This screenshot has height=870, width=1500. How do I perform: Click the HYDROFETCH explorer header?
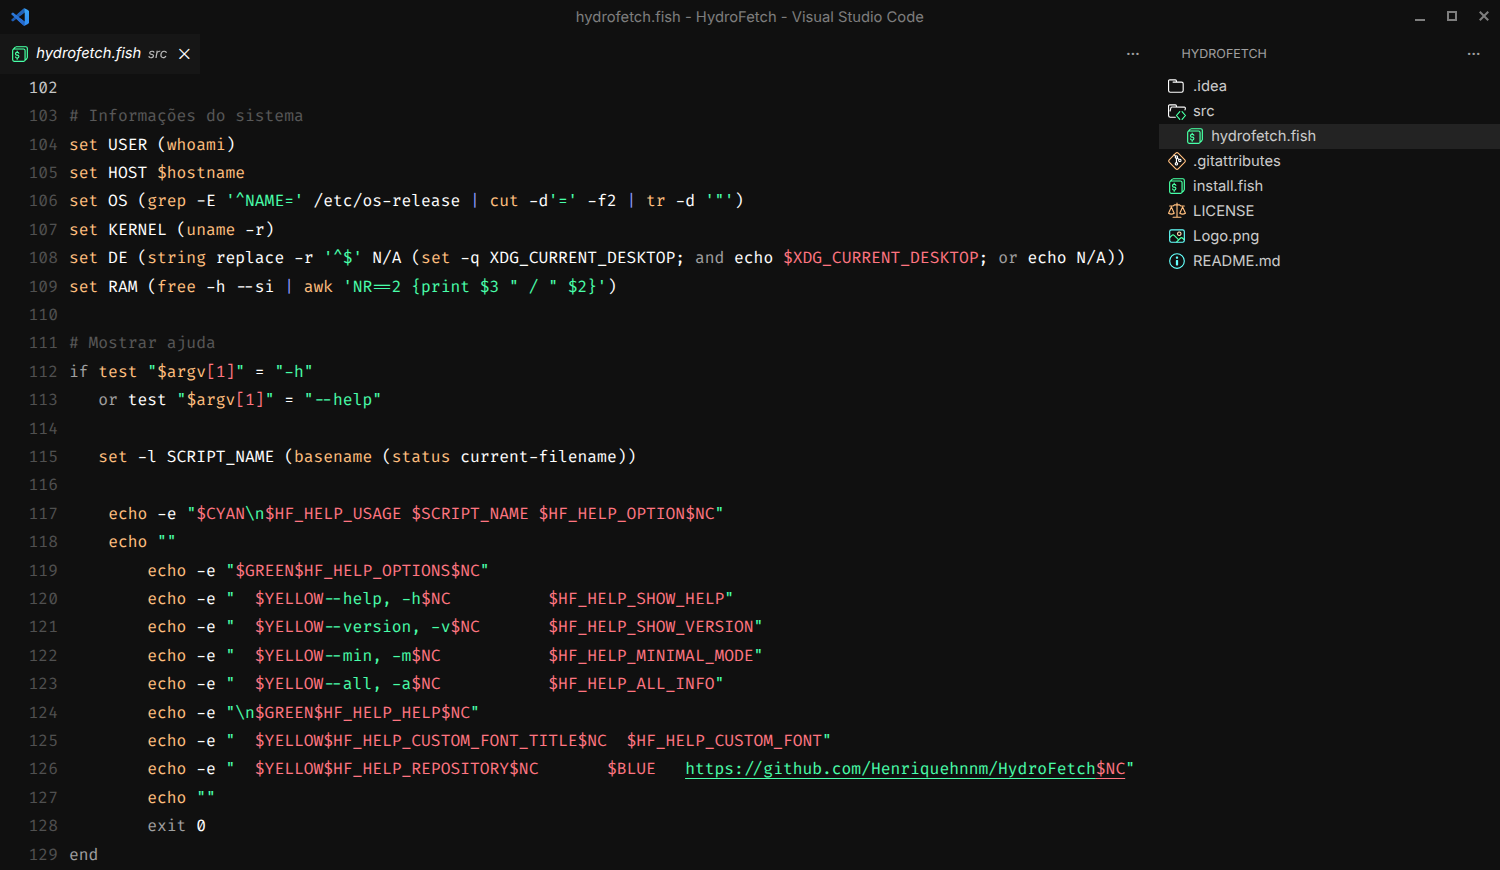pos(1224,54)
